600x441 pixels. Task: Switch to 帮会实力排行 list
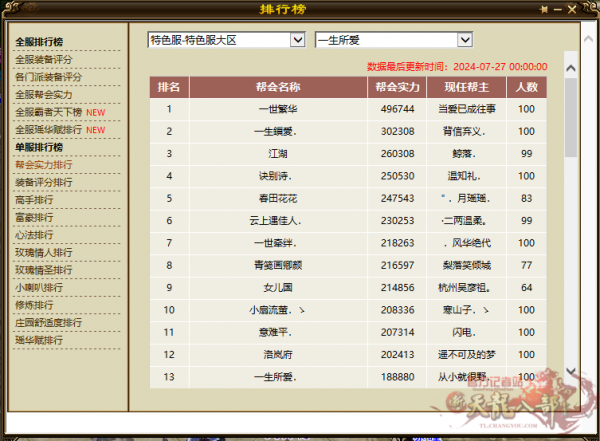click(44, 165)
